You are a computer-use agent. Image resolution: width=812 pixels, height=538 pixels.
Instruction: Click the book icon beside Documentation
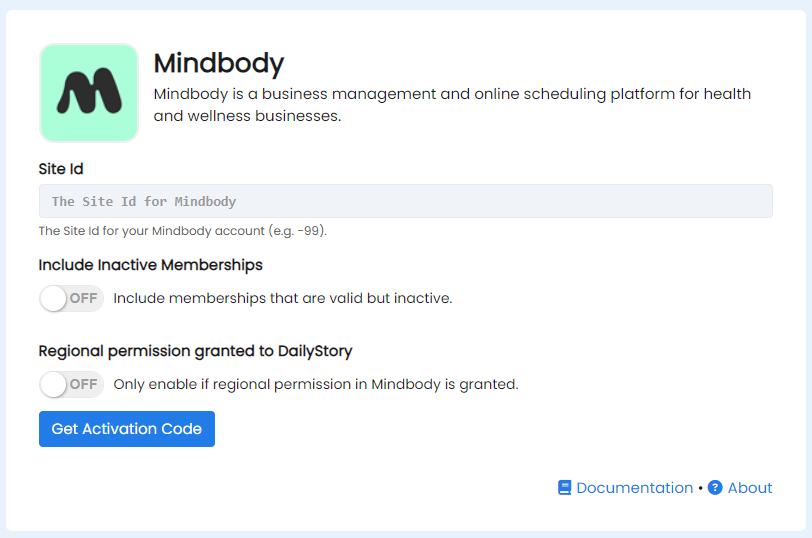coord(564,488)
